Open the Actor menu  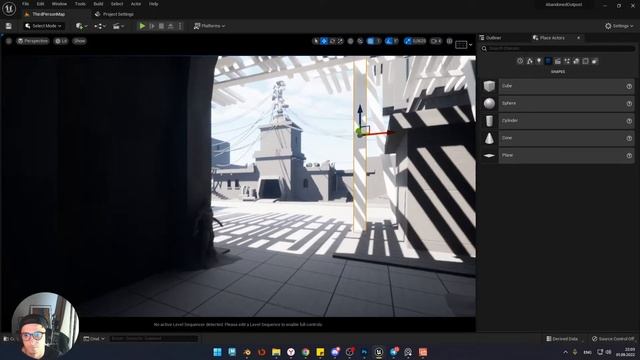(136, 4)
